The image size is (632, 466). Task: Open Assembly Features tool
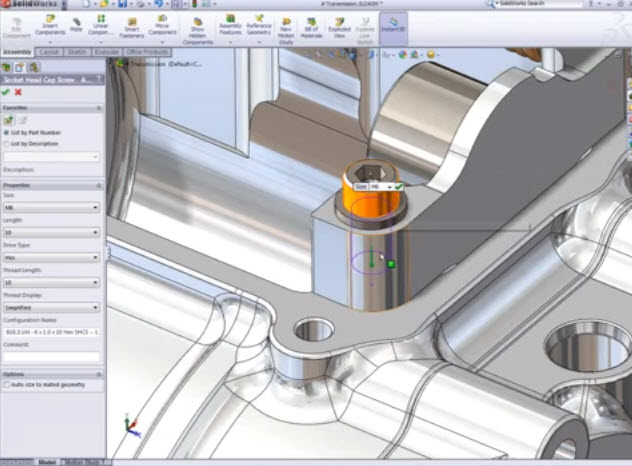pos(230,25)
